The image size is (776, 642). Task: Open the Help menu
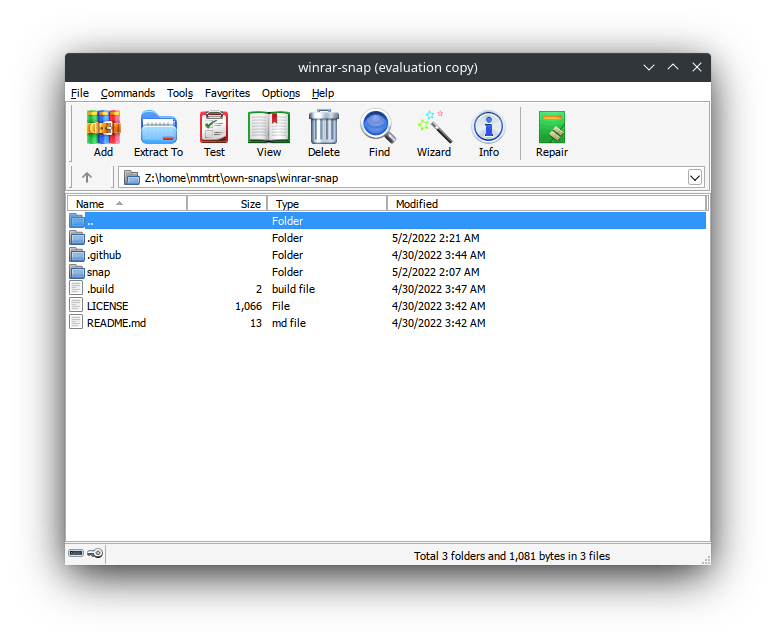323,93
